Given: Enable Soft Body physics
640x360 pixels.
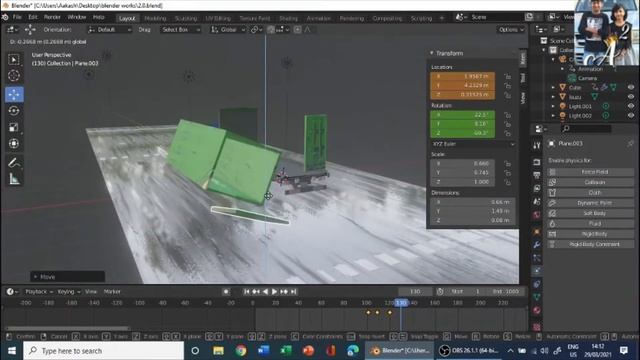Looking at the screenshot, I should (591, 213).
